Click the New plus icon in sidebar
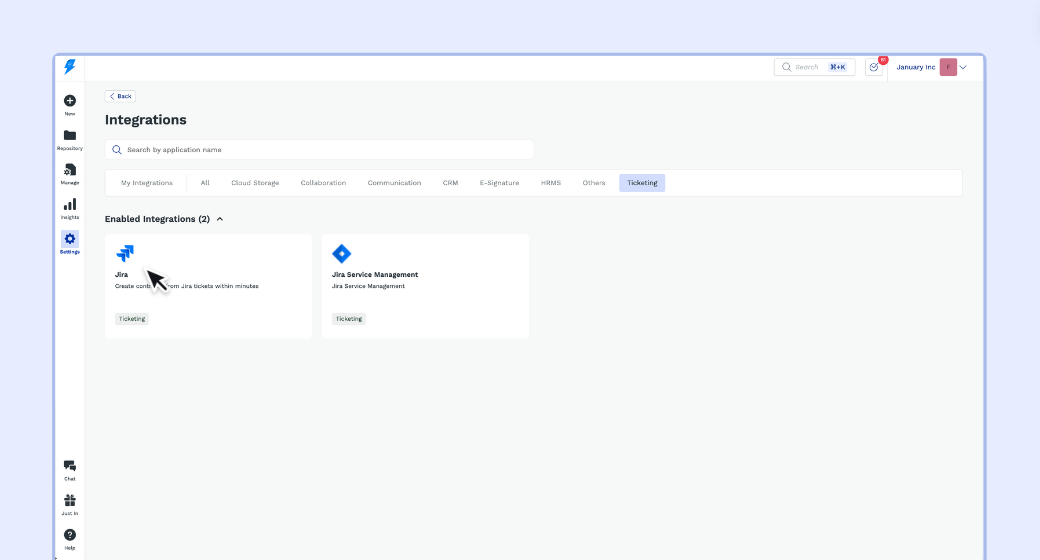 tap(69, 101)
